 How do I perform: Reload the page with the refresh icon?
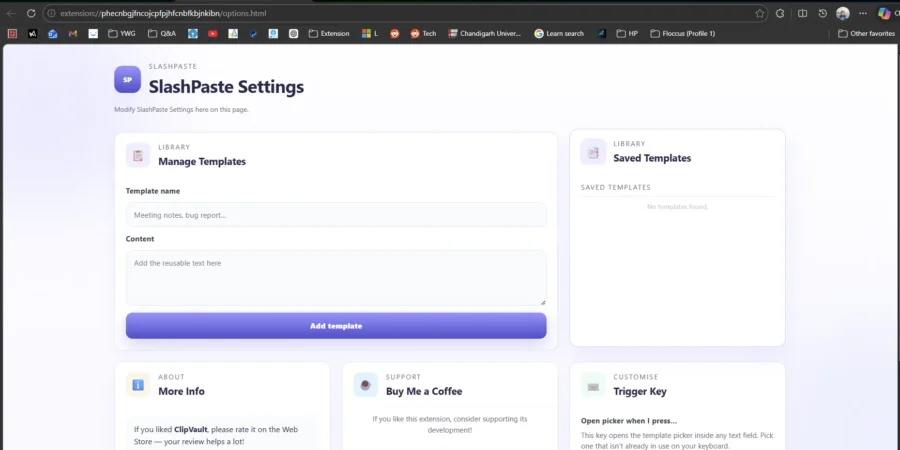(31, 13)
